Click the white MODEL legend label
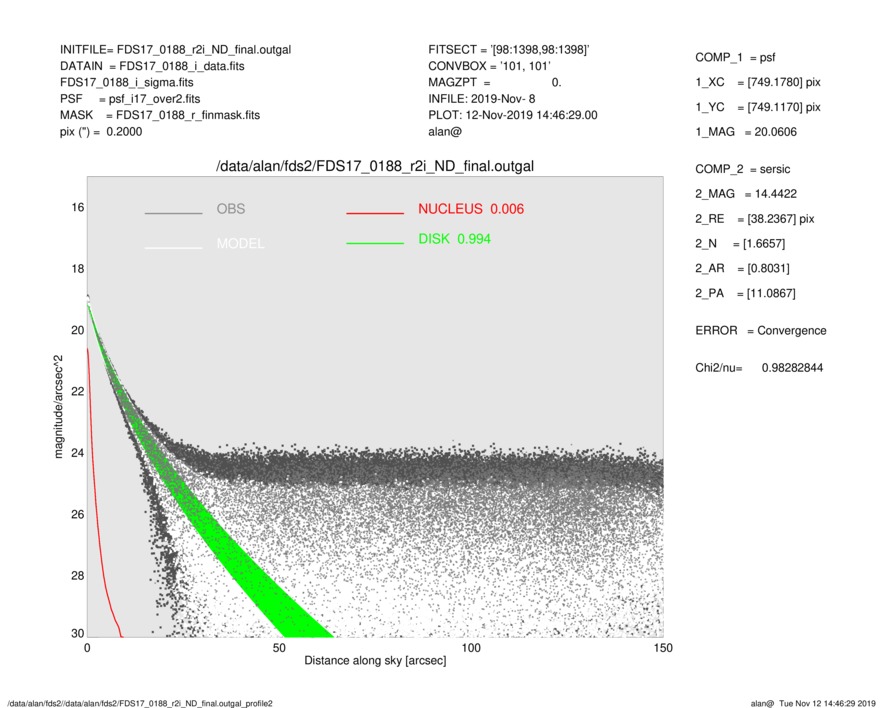885x708 pixels. click(x=240, y=244)
